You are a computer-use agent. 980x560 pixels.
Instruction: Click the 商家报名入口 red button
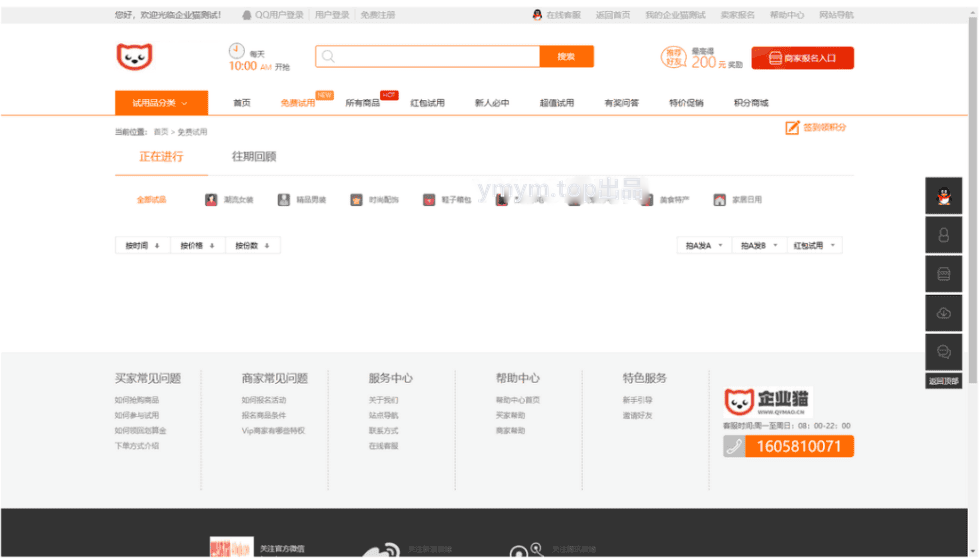[802, 58]
